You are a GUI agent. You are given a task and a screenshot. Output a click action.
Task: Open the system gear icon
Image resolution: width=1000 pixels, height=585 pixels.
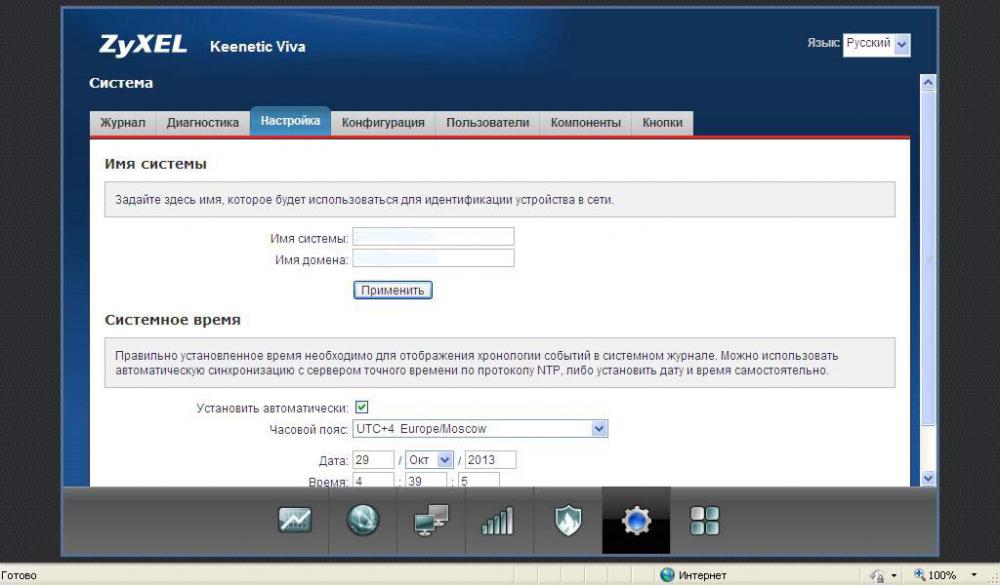[636, 521]
